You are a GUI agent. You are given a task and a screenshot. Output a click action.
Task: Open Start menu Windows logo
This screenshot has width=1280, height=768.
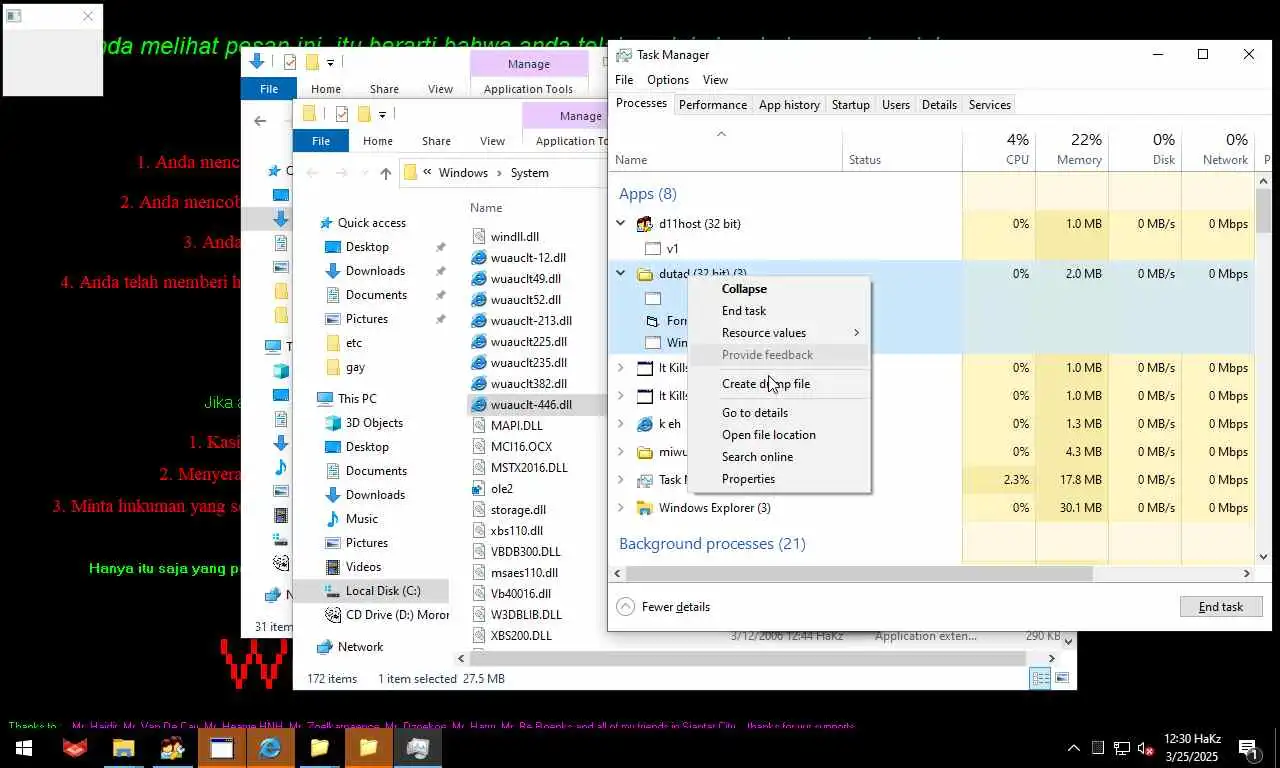tap(23, 747)
